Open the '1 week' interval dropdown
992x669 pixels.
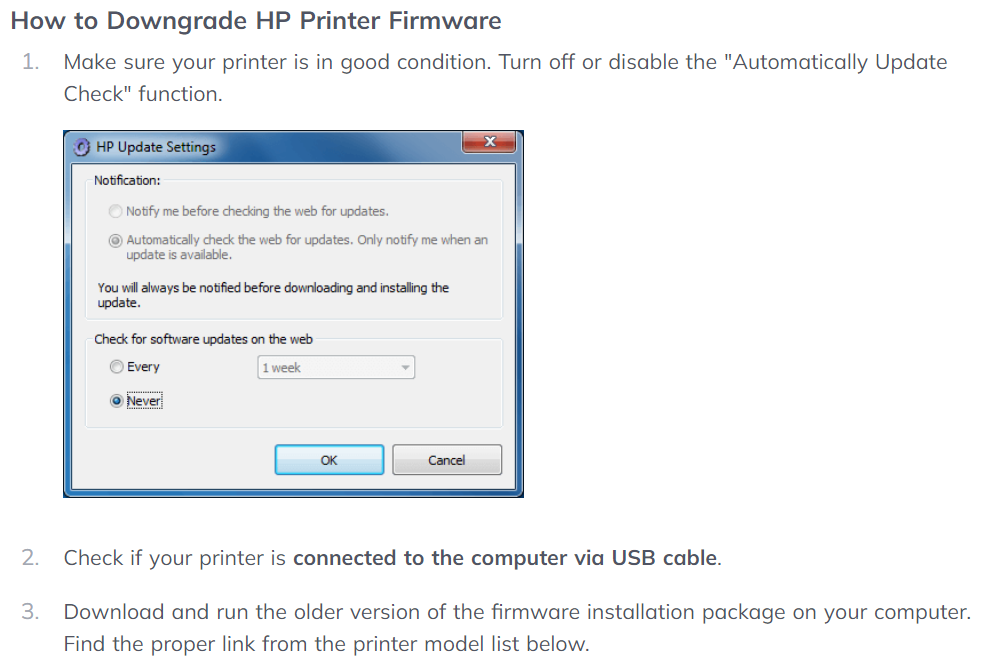(336, 368)
